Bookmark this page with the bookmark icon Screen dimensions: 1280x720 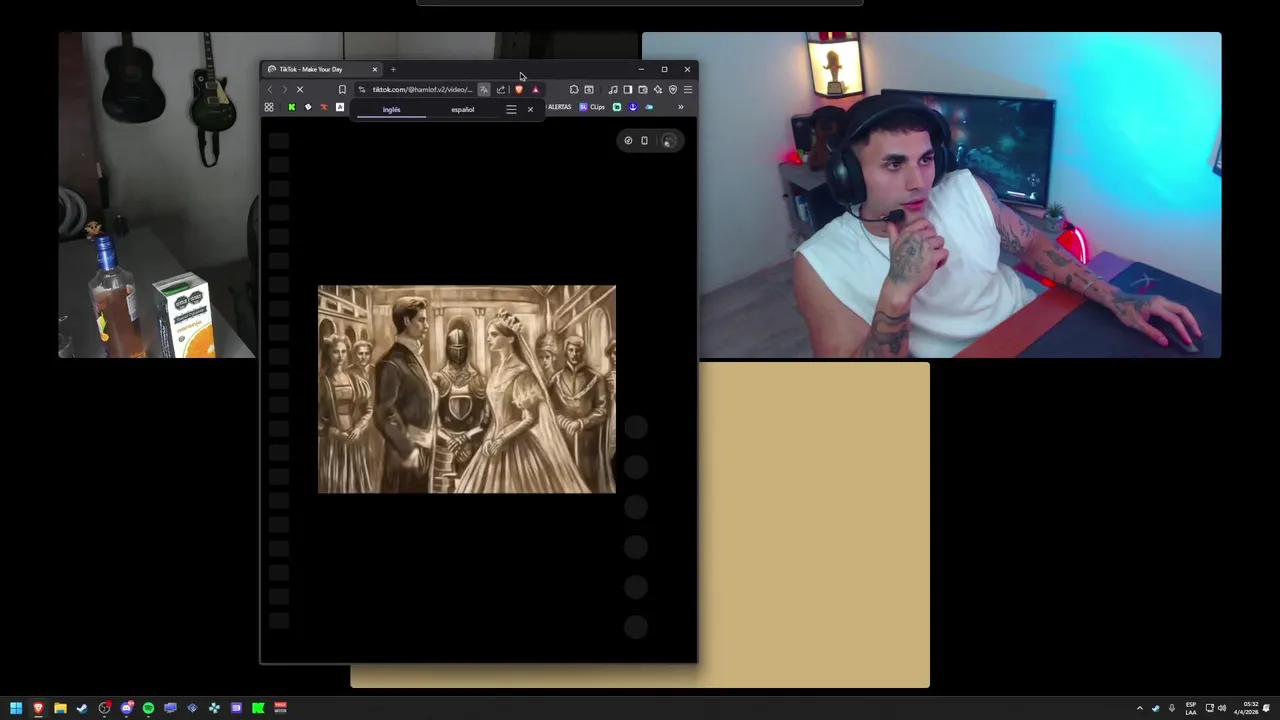(x=342, y=89)
